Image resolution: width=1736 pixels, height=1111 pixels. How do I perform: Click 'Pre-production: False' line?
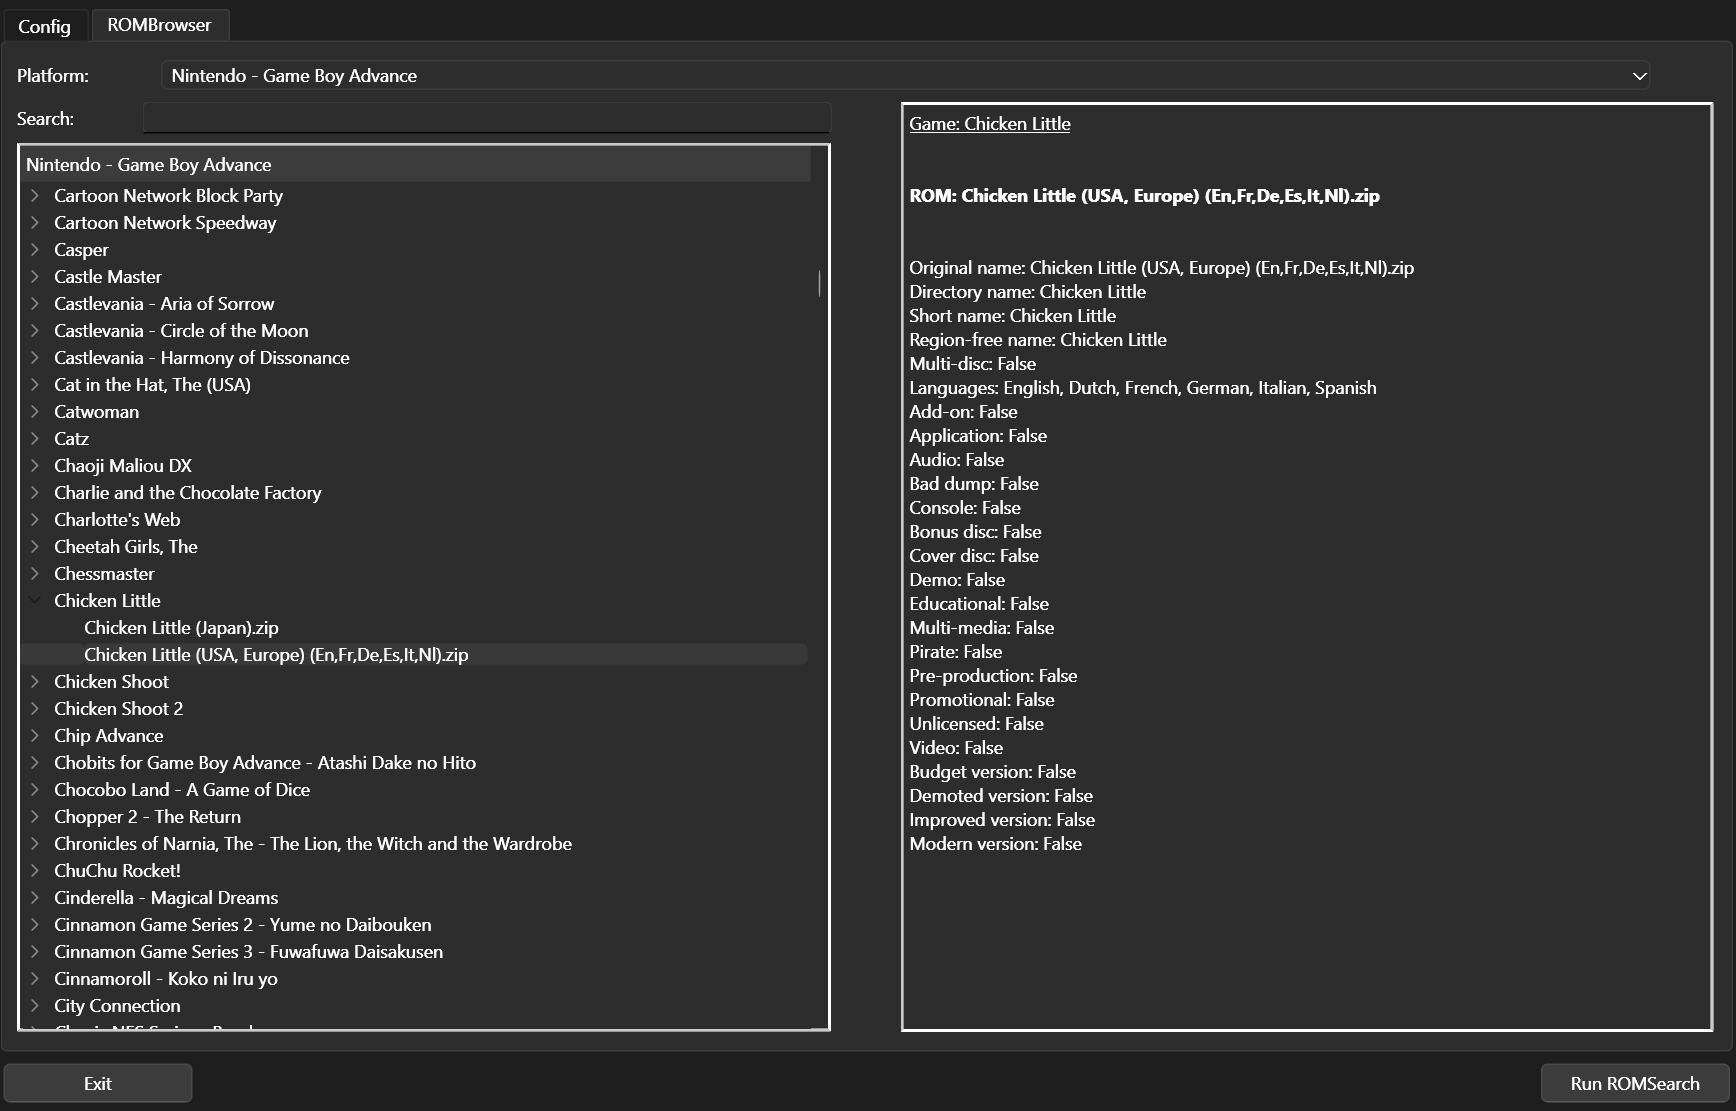click(x=993, y=676)
